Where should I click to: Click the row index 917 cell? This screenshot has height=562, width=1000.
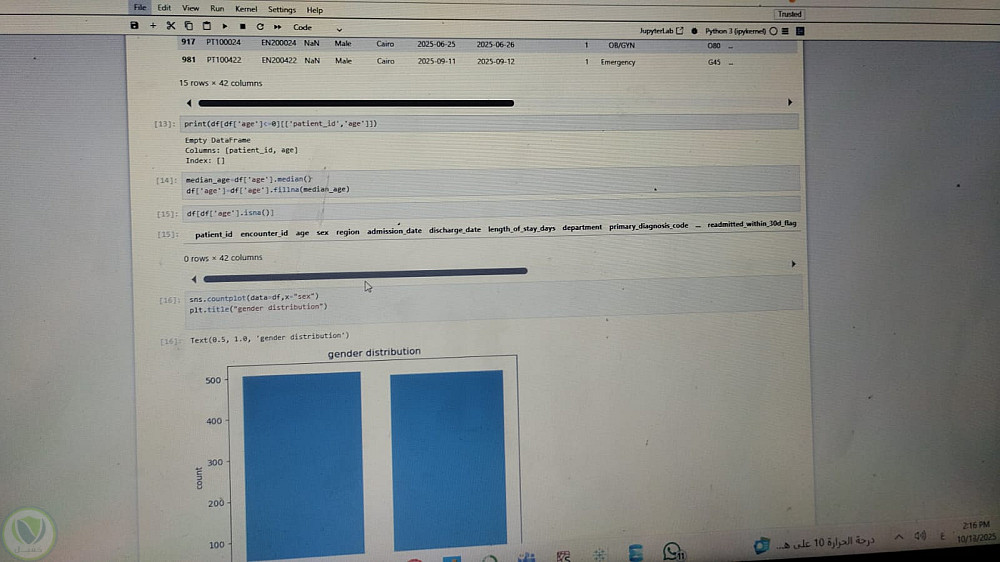coord(188,41)
